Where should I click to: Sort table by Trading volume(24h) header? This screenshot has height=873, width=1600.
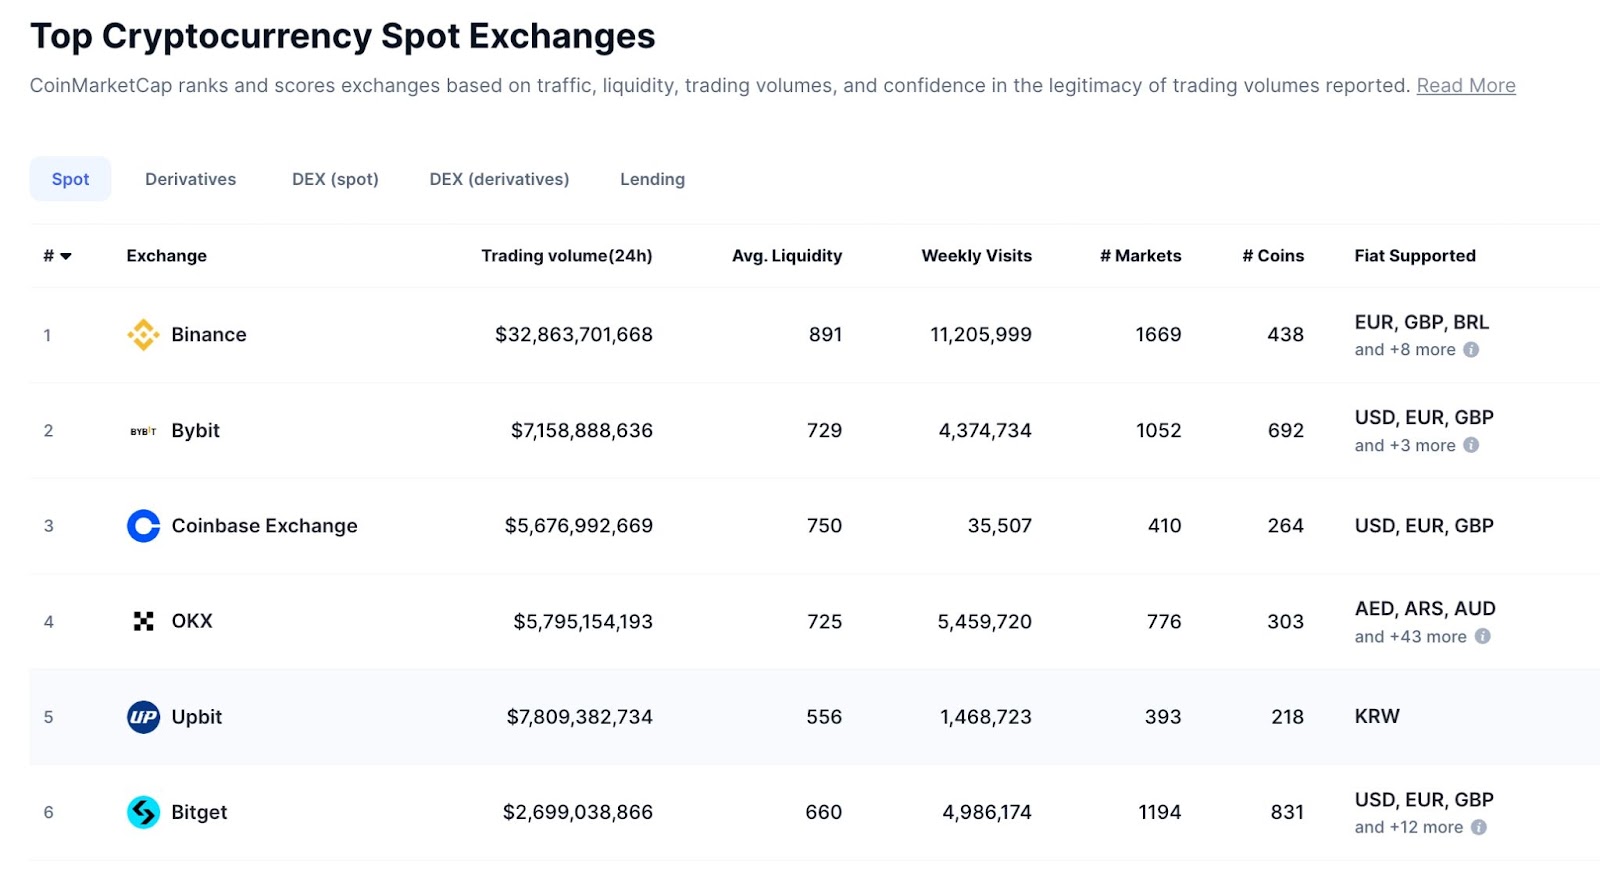566,256
